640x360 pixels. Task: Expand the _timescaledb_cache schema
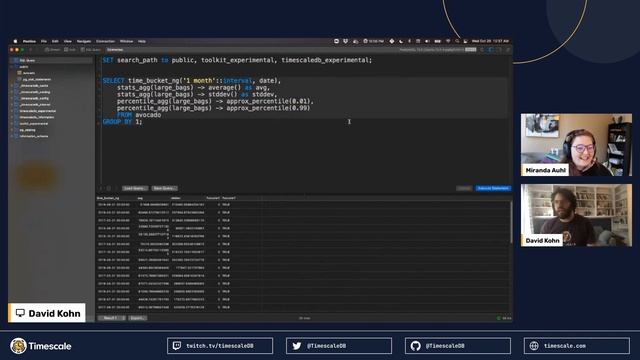[x=12, y=86]
